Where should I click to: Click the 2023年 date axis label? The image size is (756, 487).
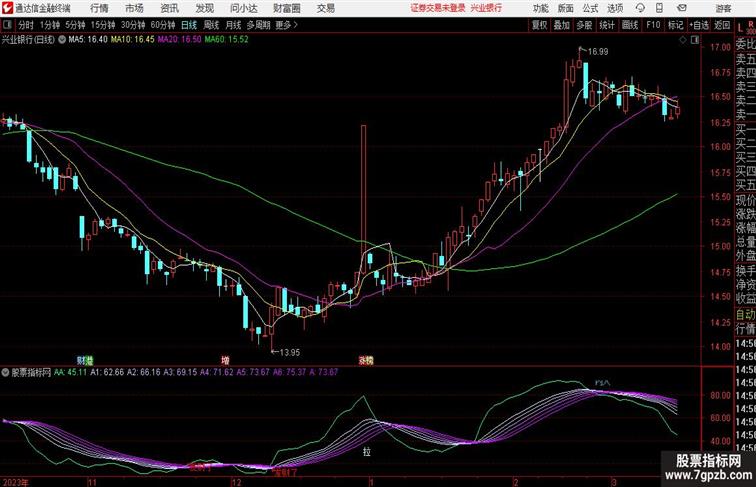click(15, 482)
